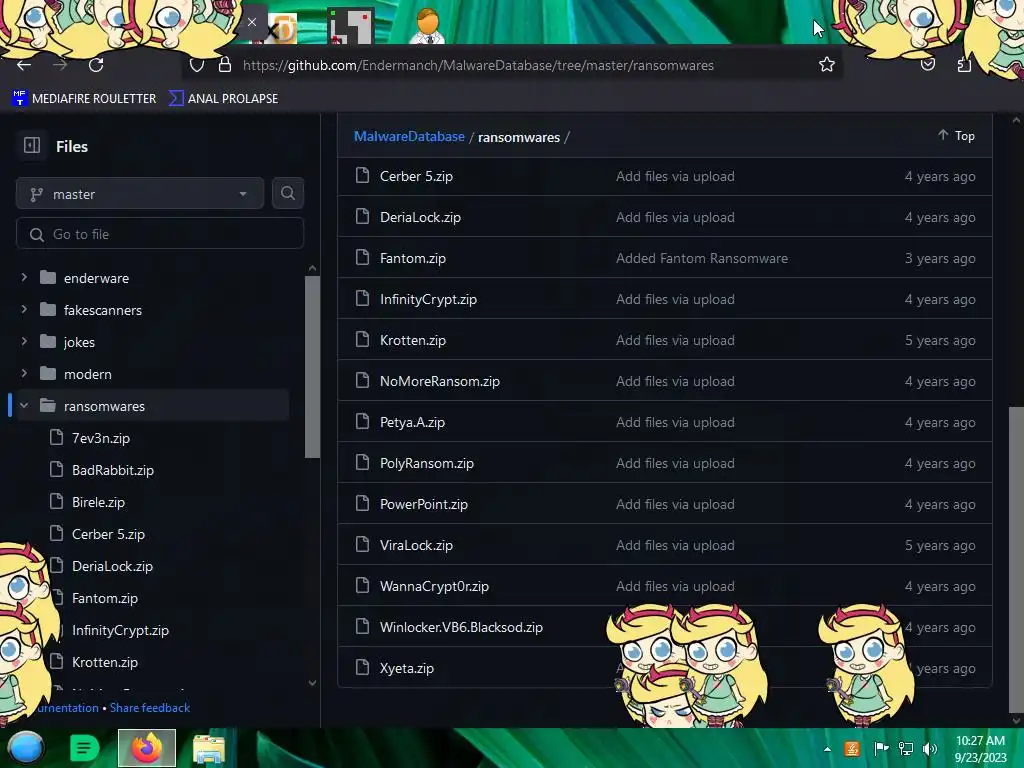
Task: Open the extensions icon in browser toolbar
Action: coord(965,65)
